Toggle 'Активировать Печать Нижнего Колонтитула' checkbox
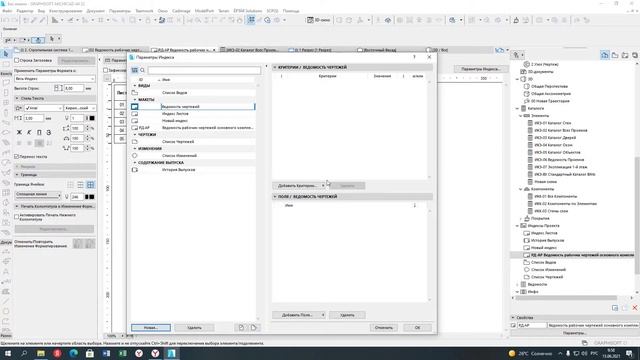This screenshot has width=640, height=360. coord(17,217)
